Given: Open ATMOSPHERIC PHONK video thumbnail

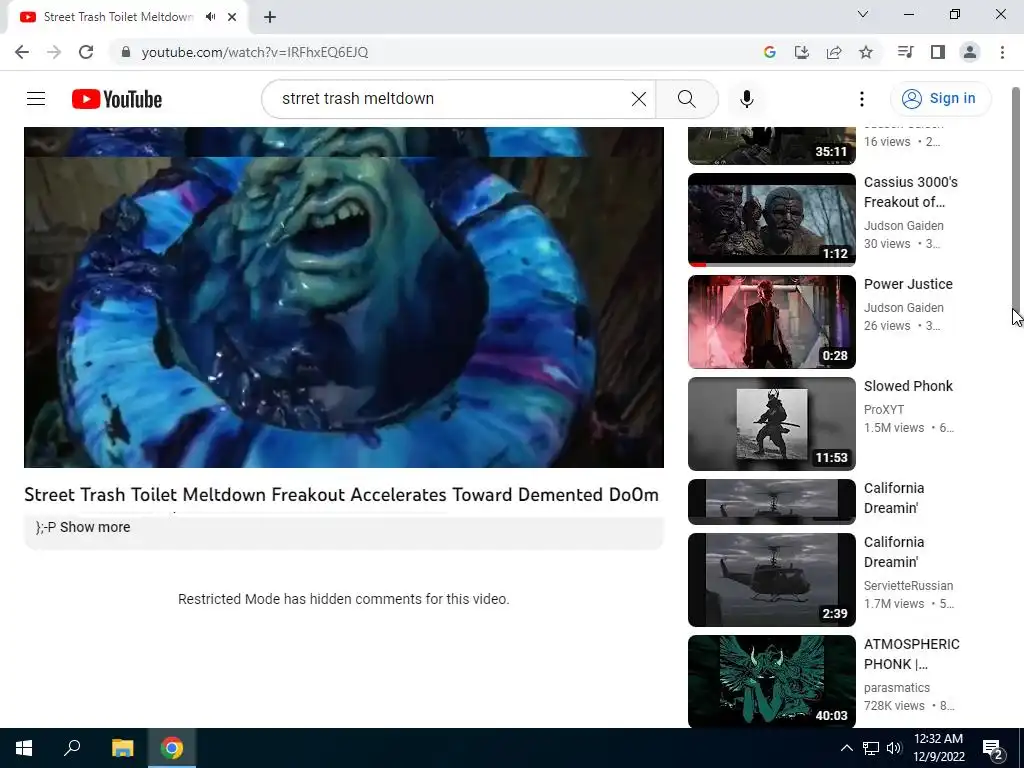Looking at the screenshot, I should 771,681.
